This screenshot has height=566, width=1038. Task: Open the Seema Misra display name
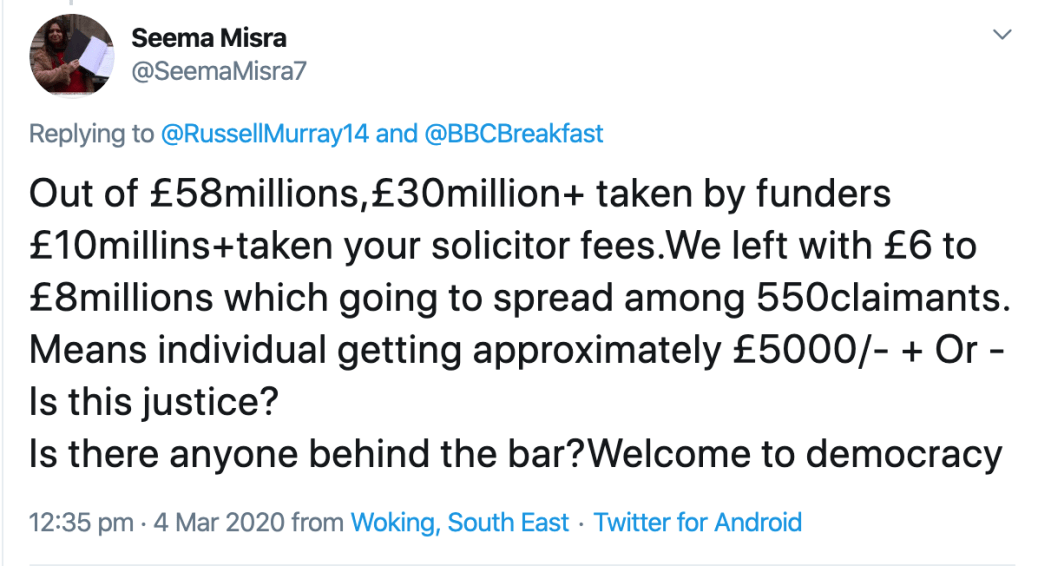point(209,38)
